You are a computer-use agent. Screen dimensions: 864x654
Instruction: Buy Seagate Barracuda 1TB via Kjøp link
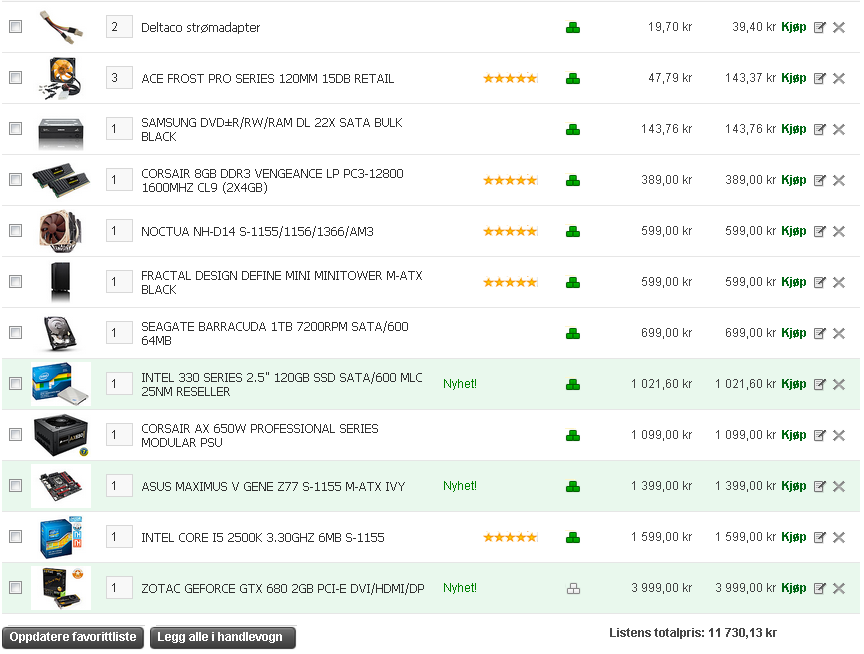pos(793,333)
